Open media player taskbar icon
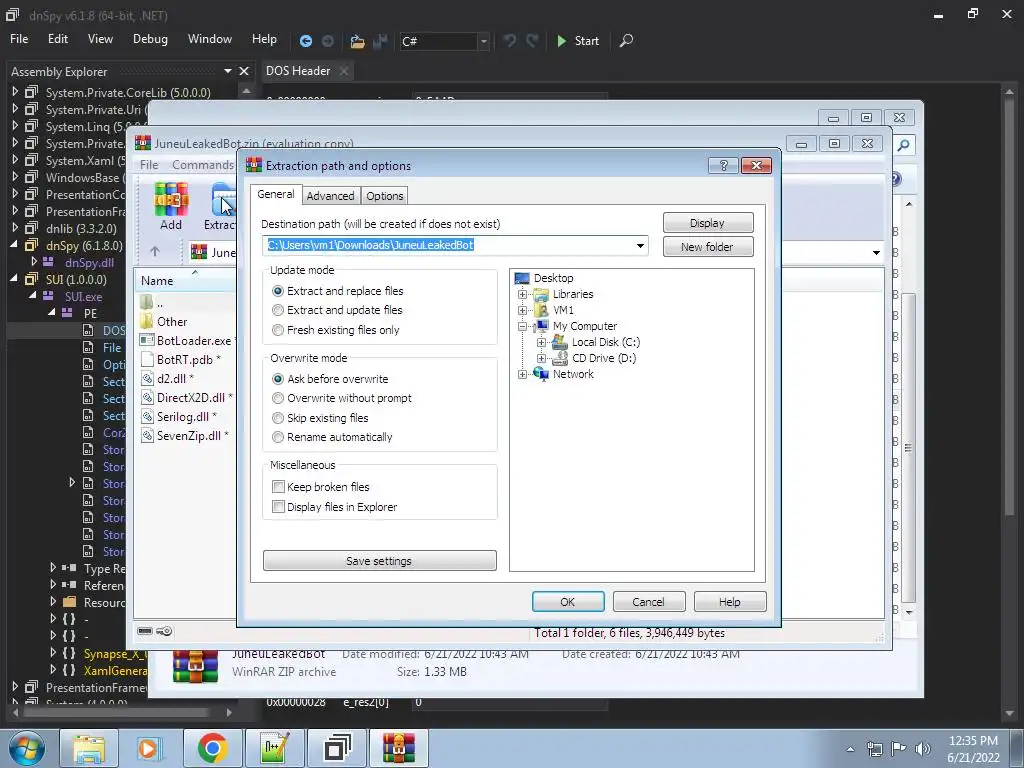1024x768 pixels. [x=148, y=748]
